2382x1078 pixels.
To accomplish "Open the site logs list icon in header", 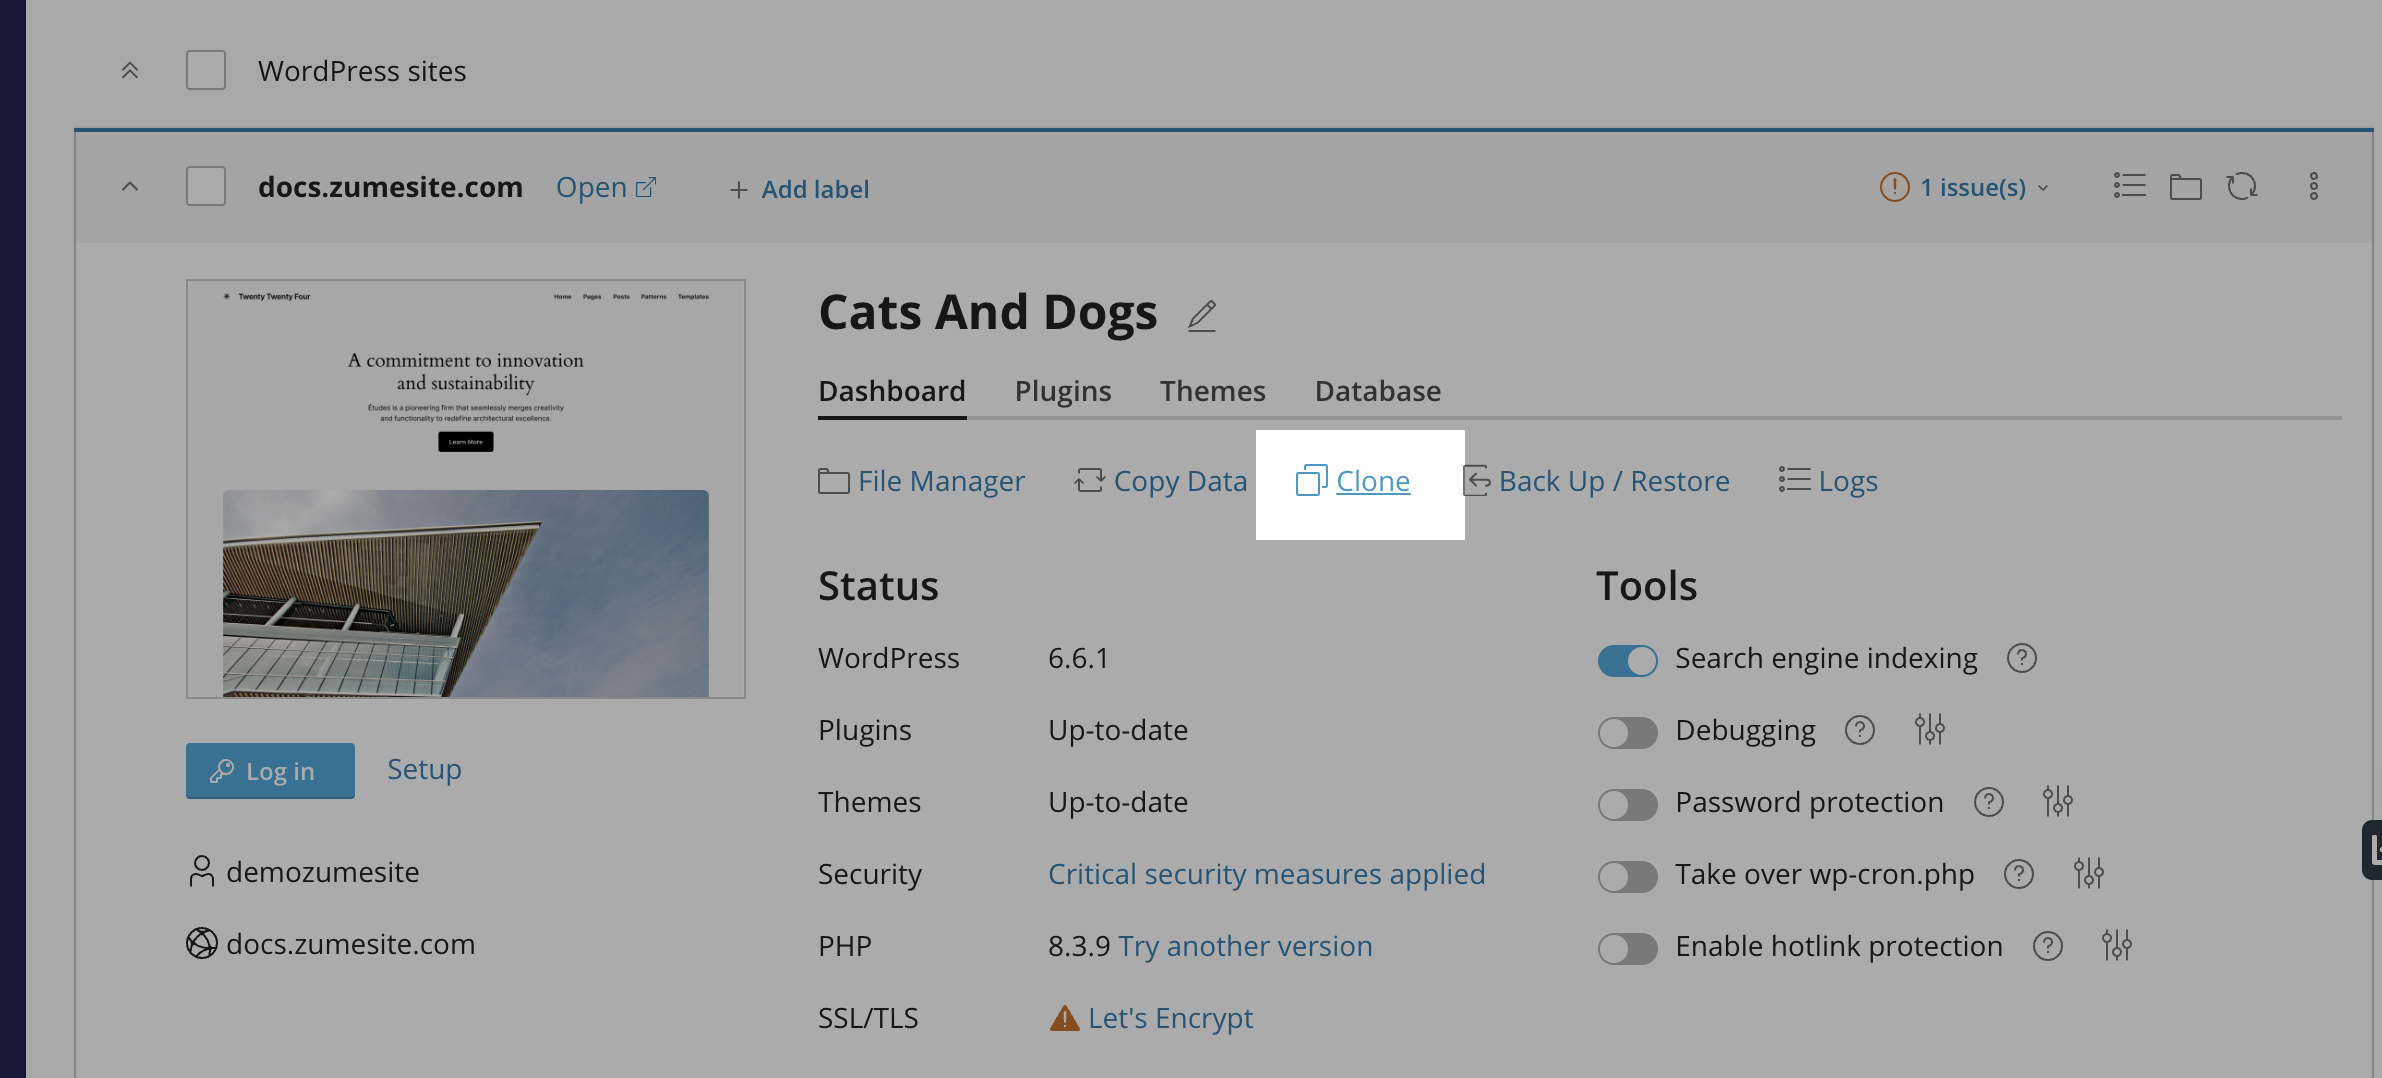I will pyautogui.click(x=2129, y=186).
